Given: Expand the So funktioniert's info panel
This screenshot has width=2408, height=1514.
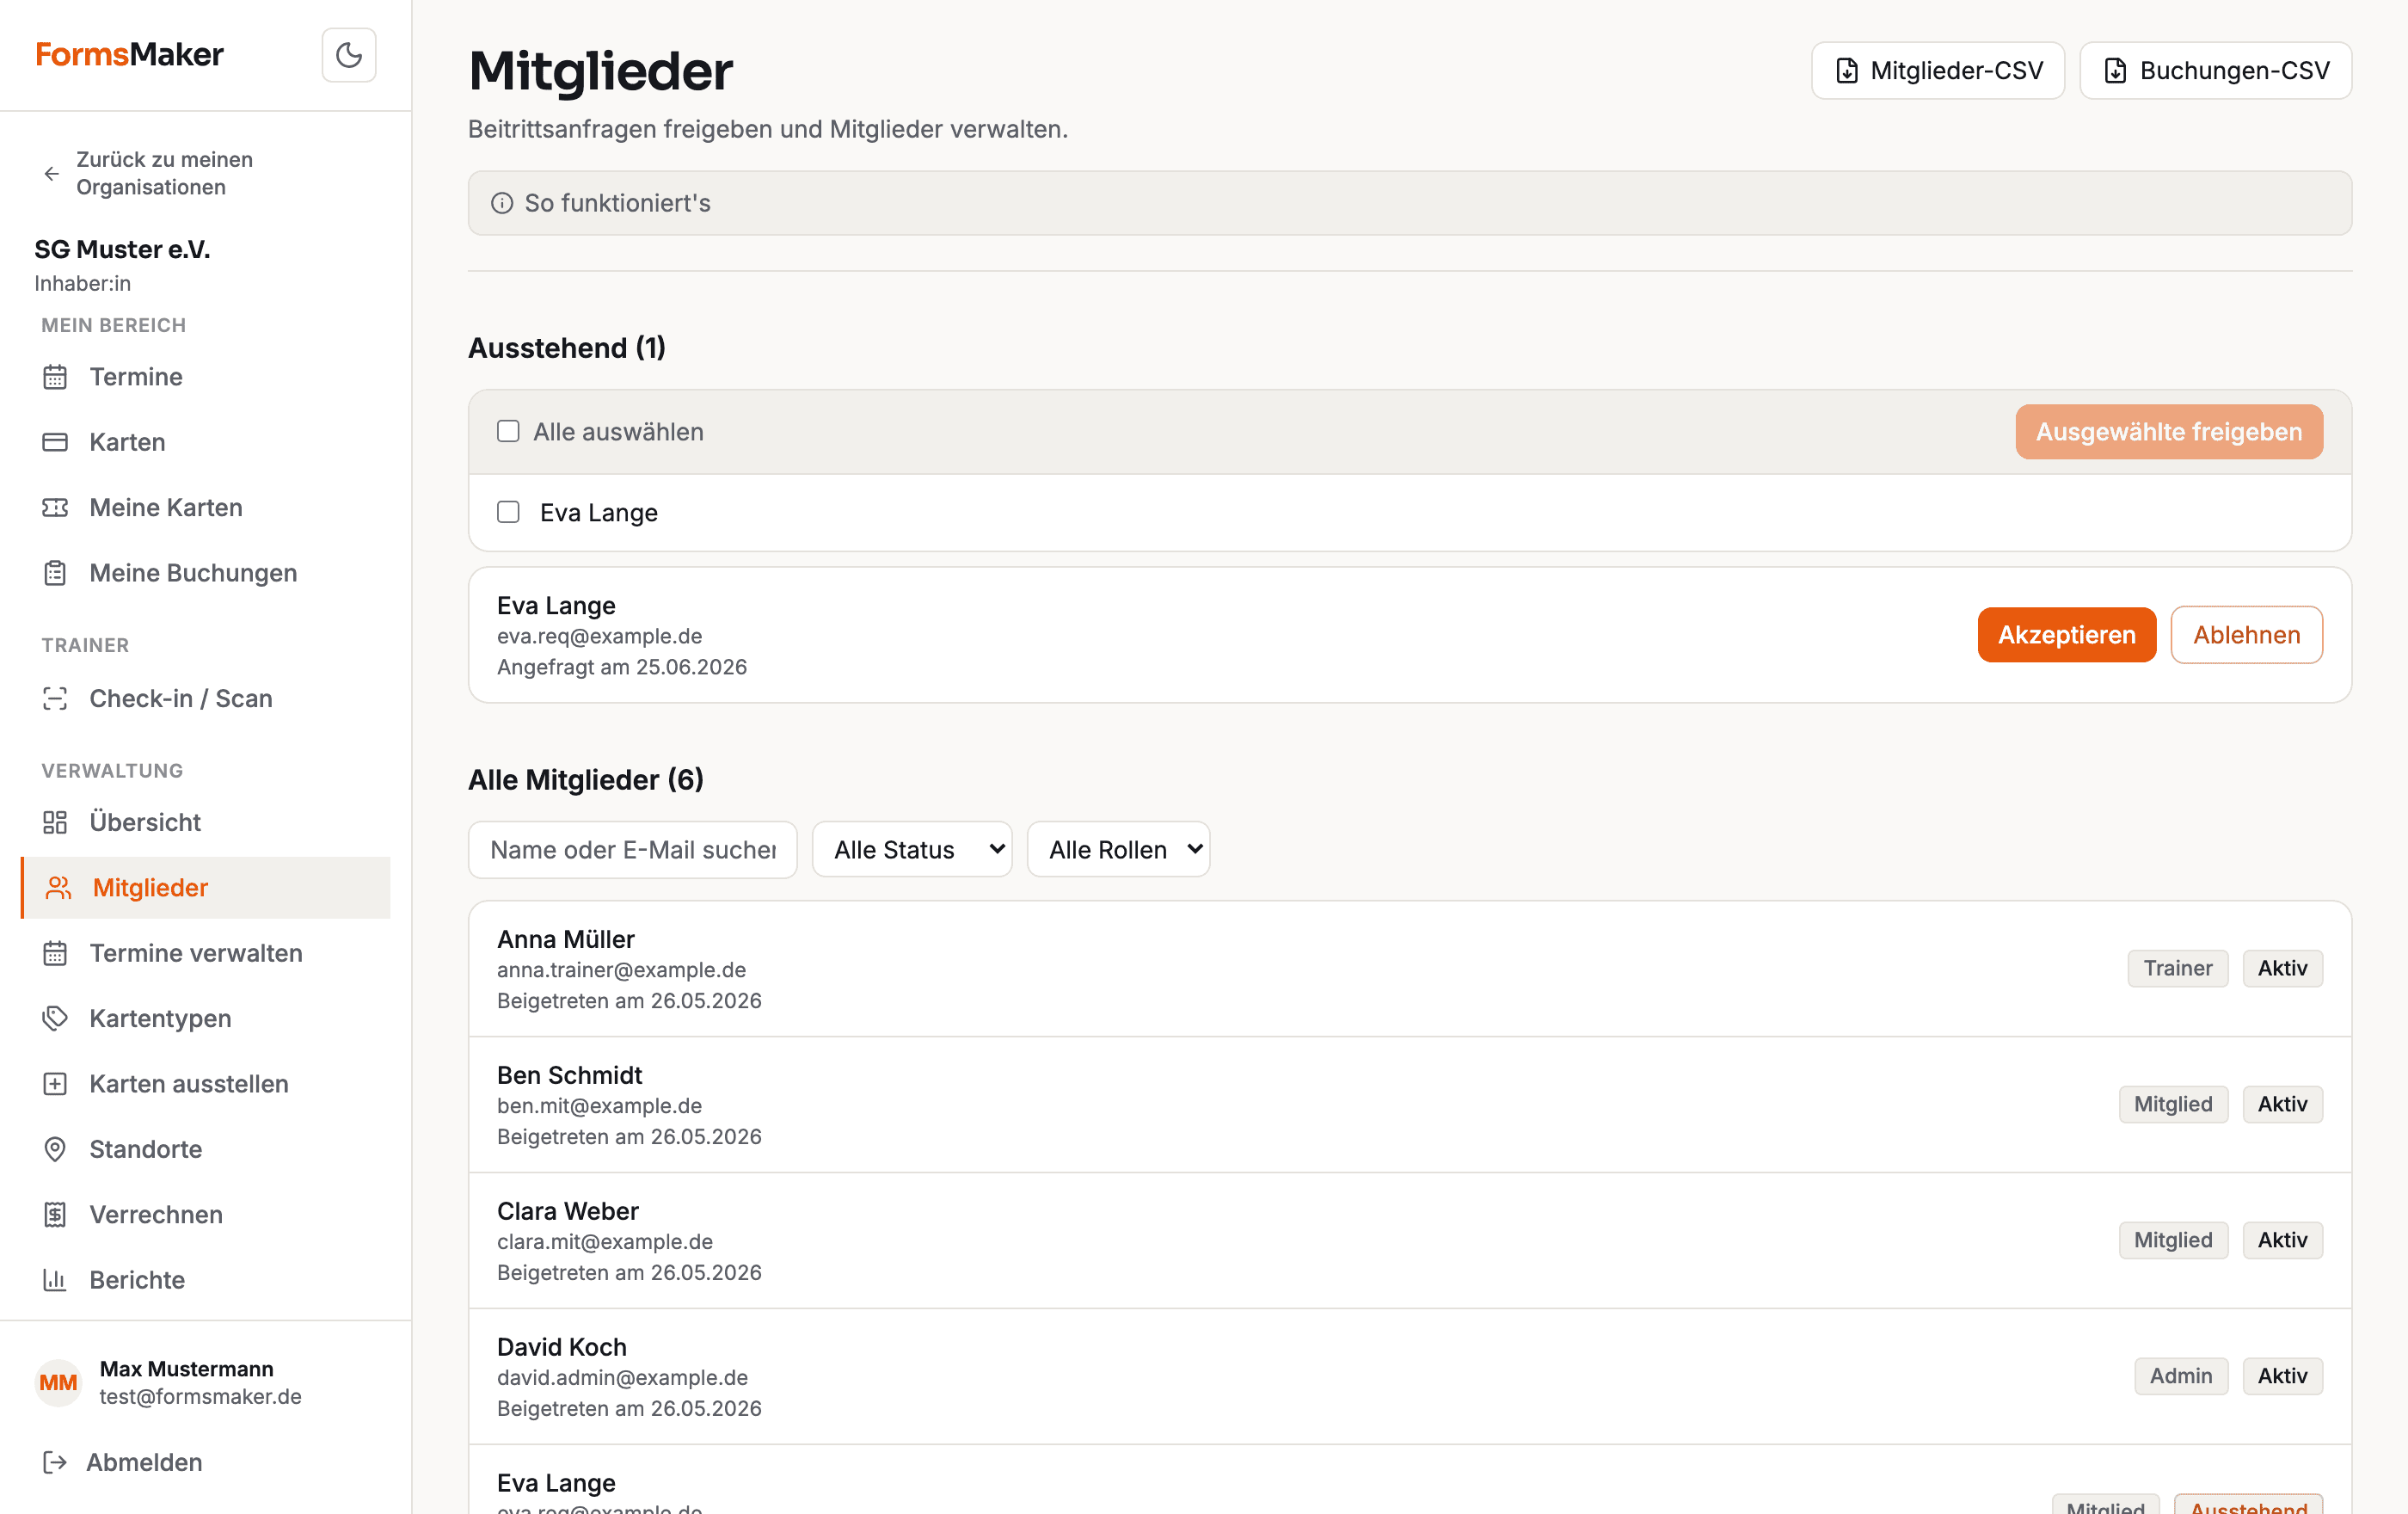Looking at the screenshot, I should click(x=1409, y=203).
